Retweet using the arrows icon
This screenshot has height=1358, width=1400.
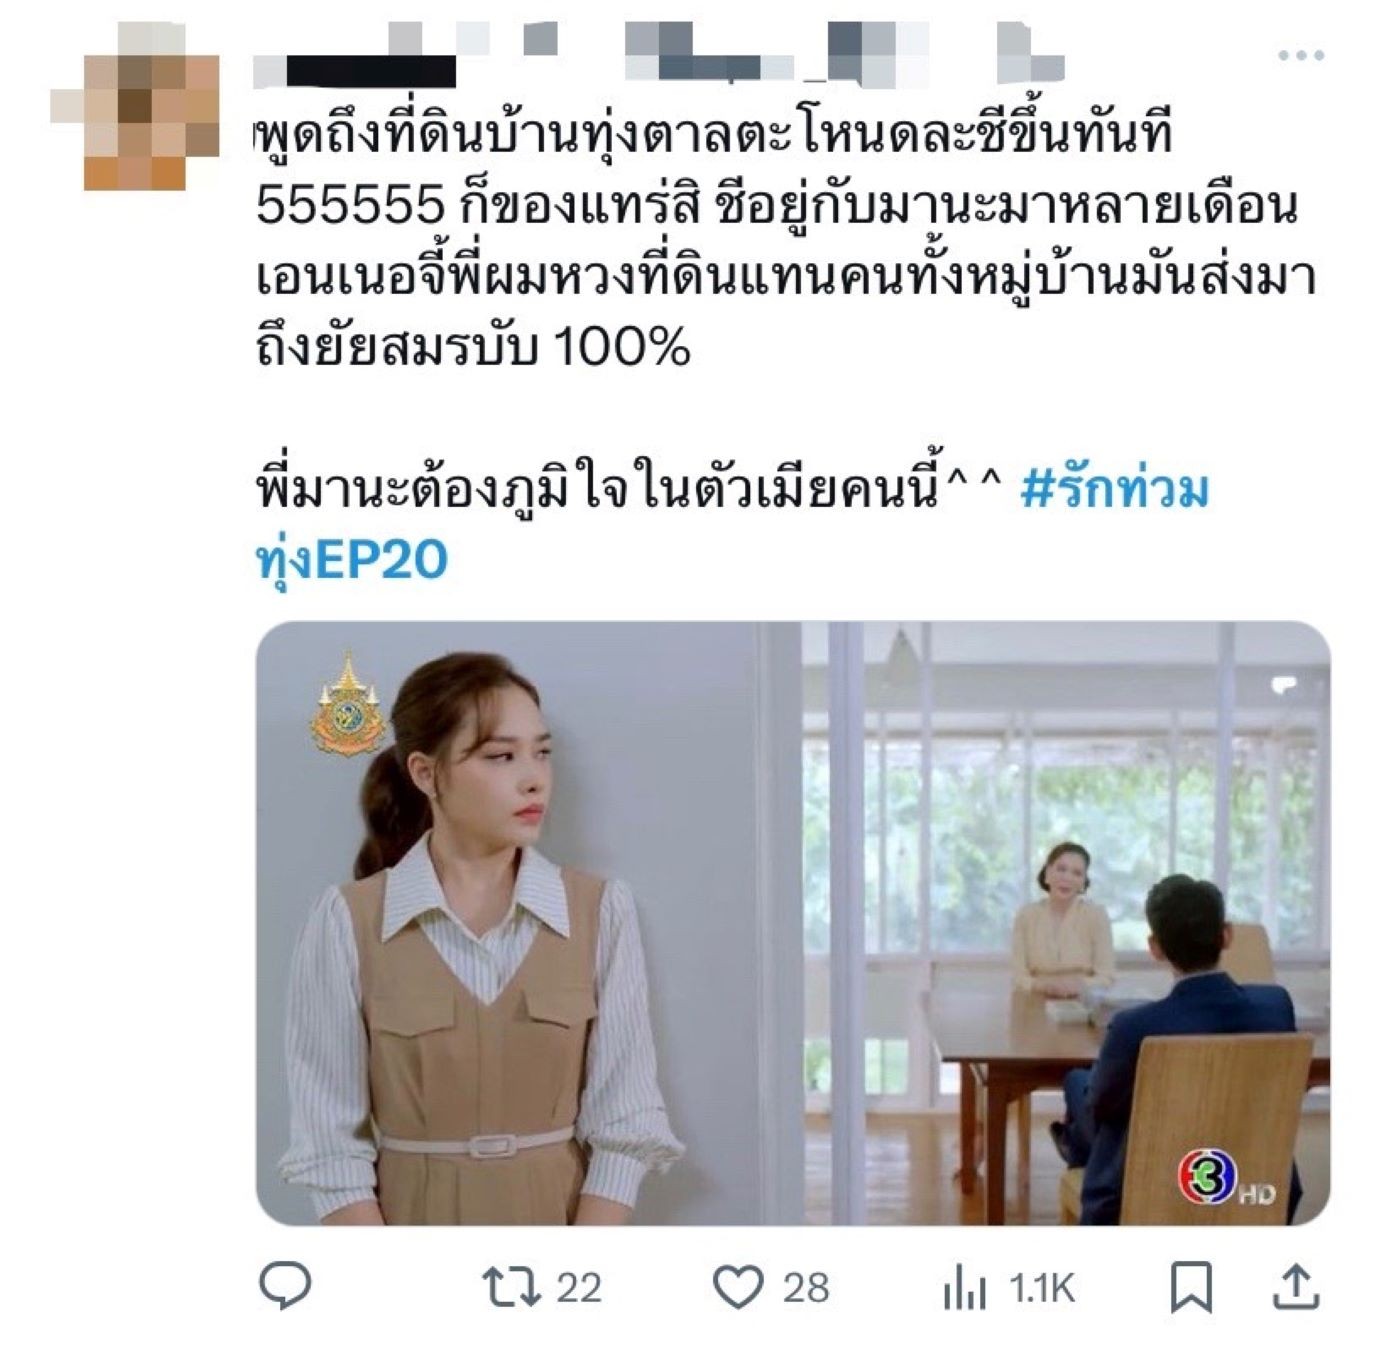510,1287
